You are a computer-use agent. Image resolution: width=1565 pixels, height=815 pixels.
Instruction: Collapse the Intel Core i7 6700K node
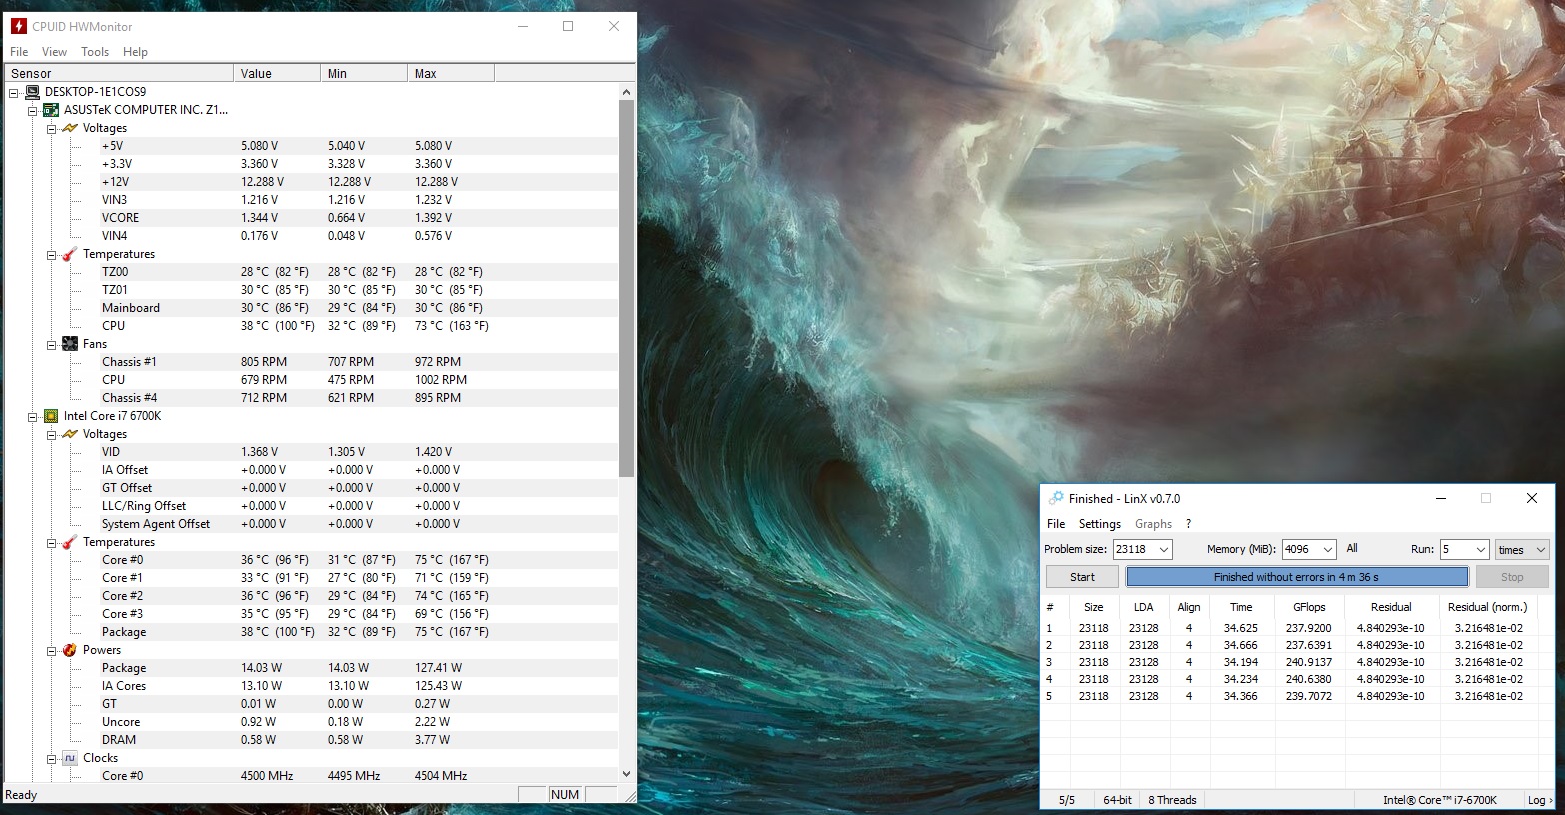click(33, 416)
